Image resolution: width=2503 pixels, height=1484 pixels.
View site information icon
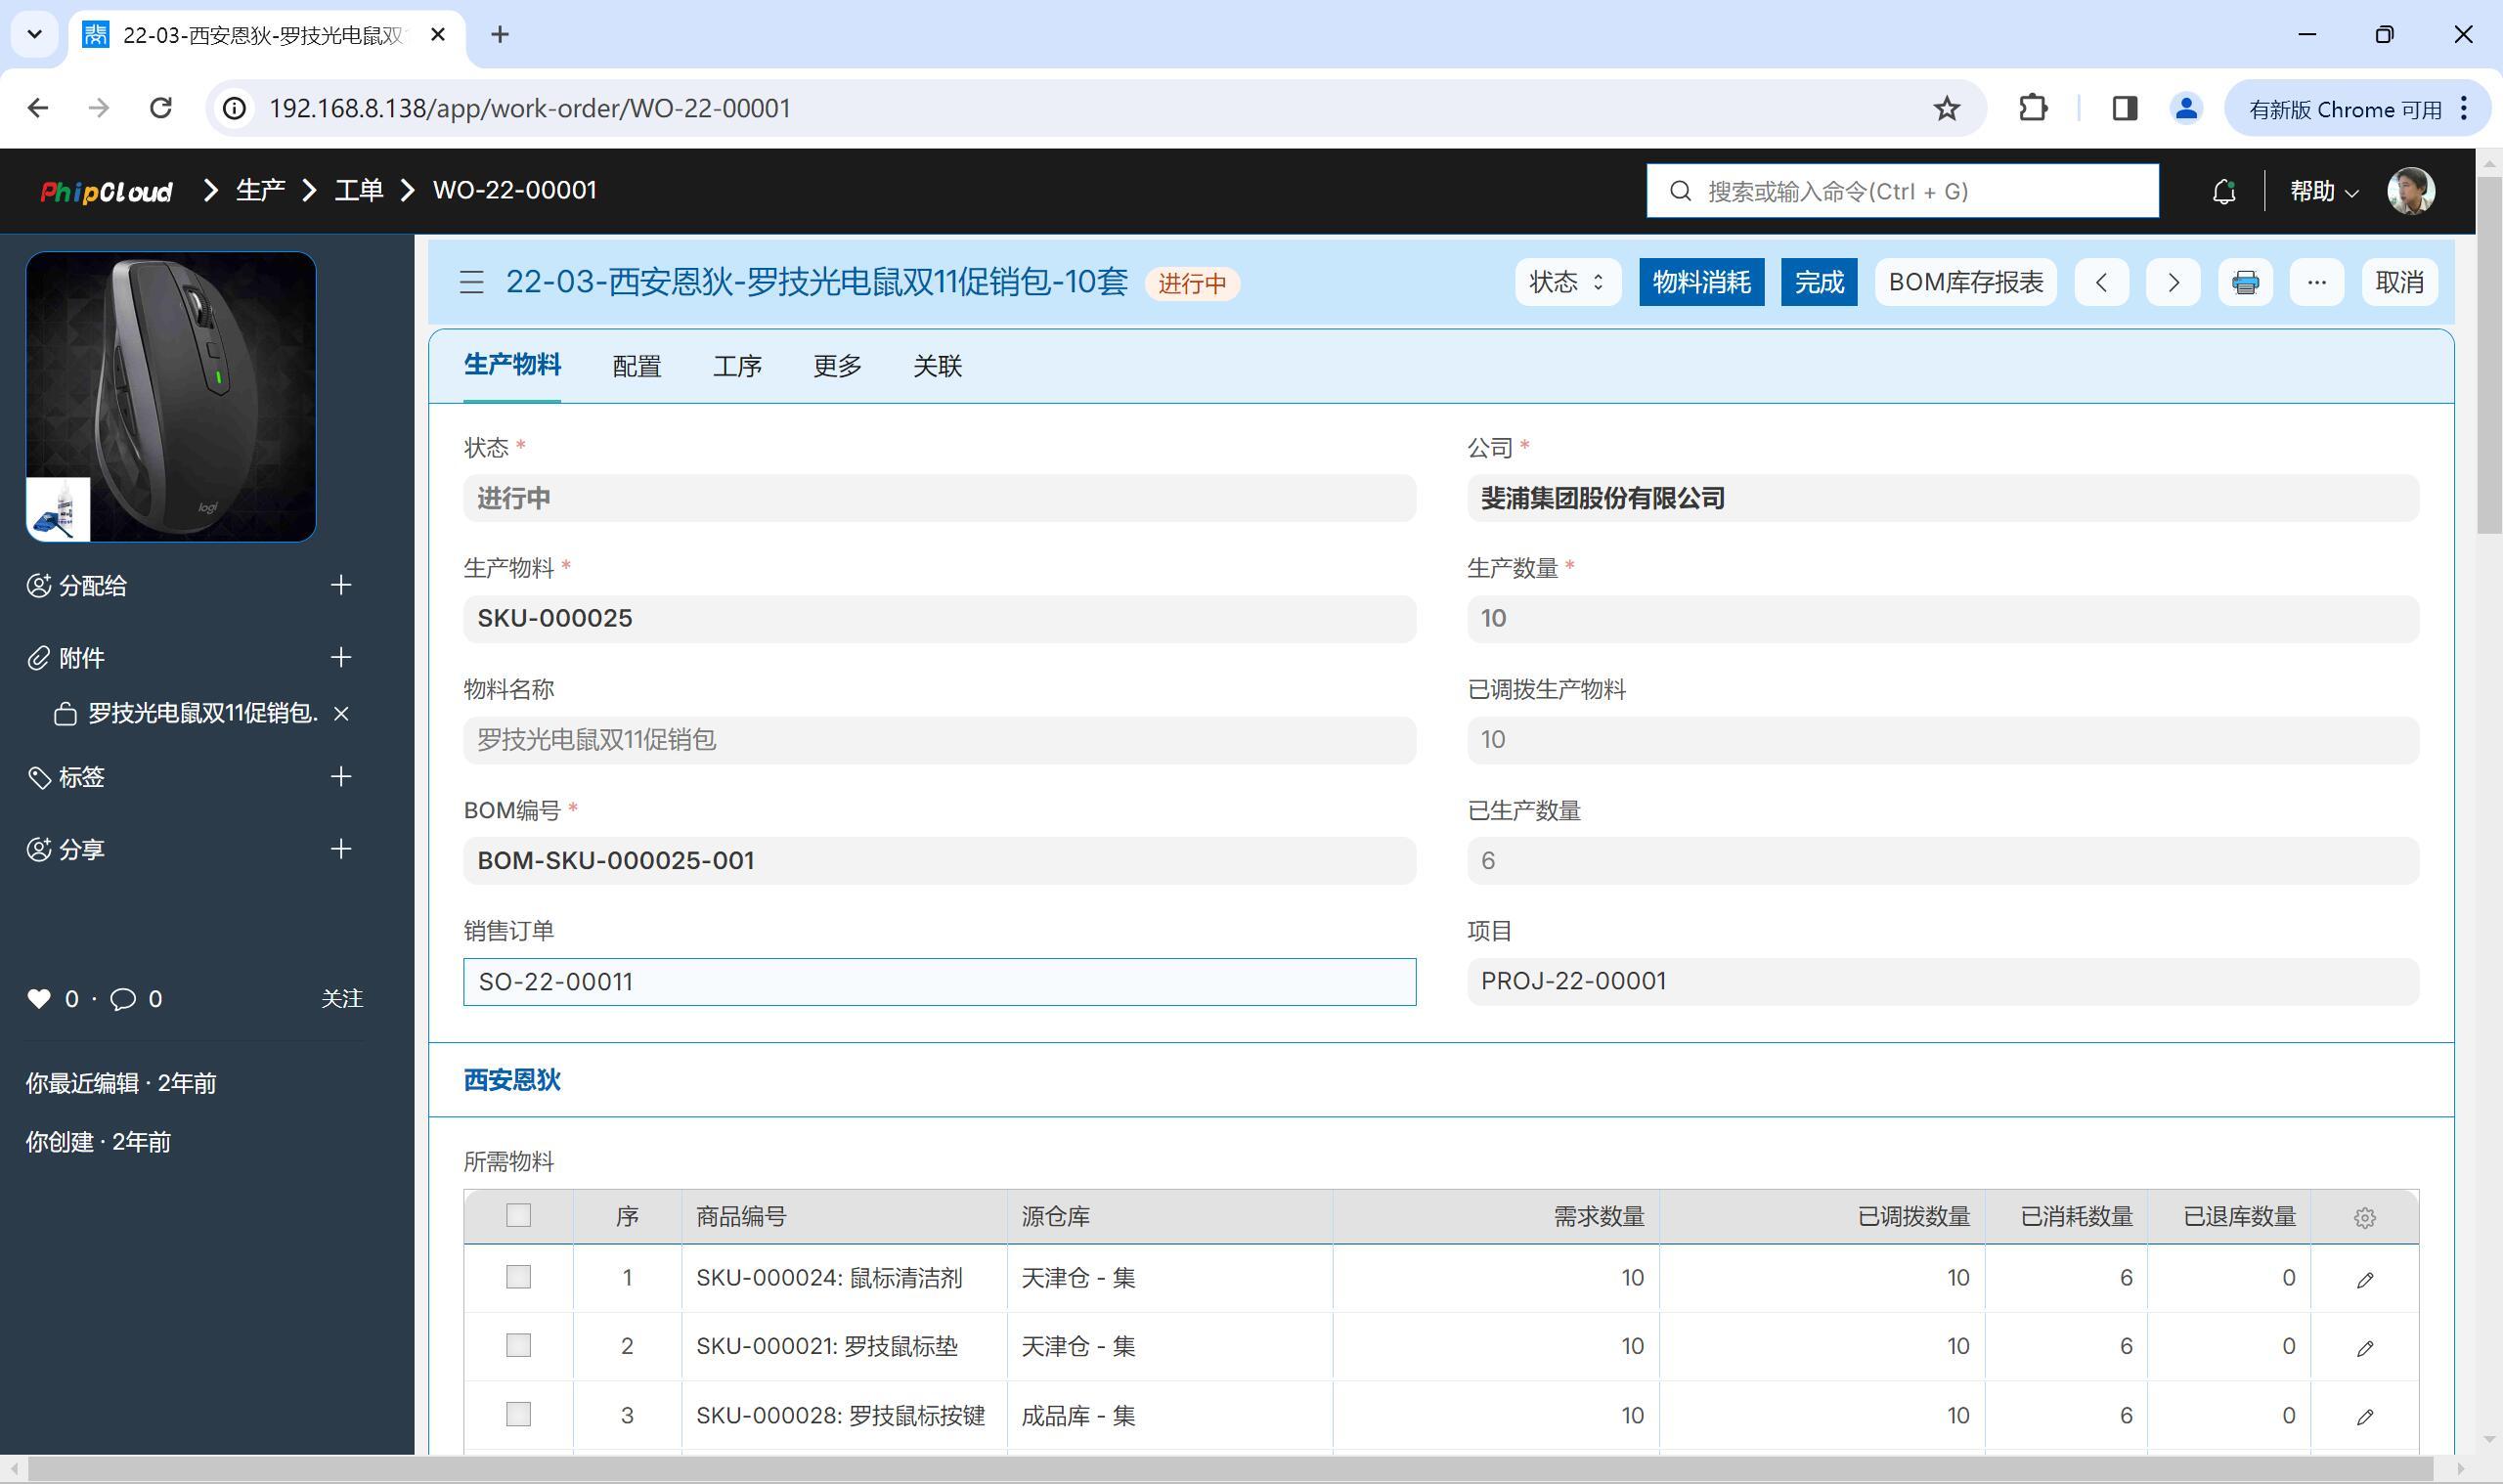[x=234, y=108]
